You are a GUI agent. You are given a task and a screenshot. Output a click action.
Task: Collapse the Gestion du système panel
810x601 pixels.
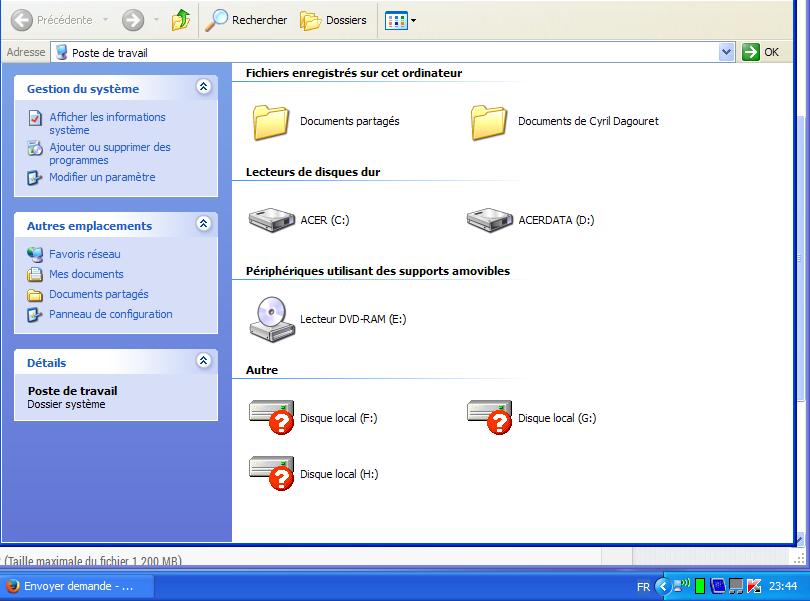pyautogui.click(x=204, y=86)
